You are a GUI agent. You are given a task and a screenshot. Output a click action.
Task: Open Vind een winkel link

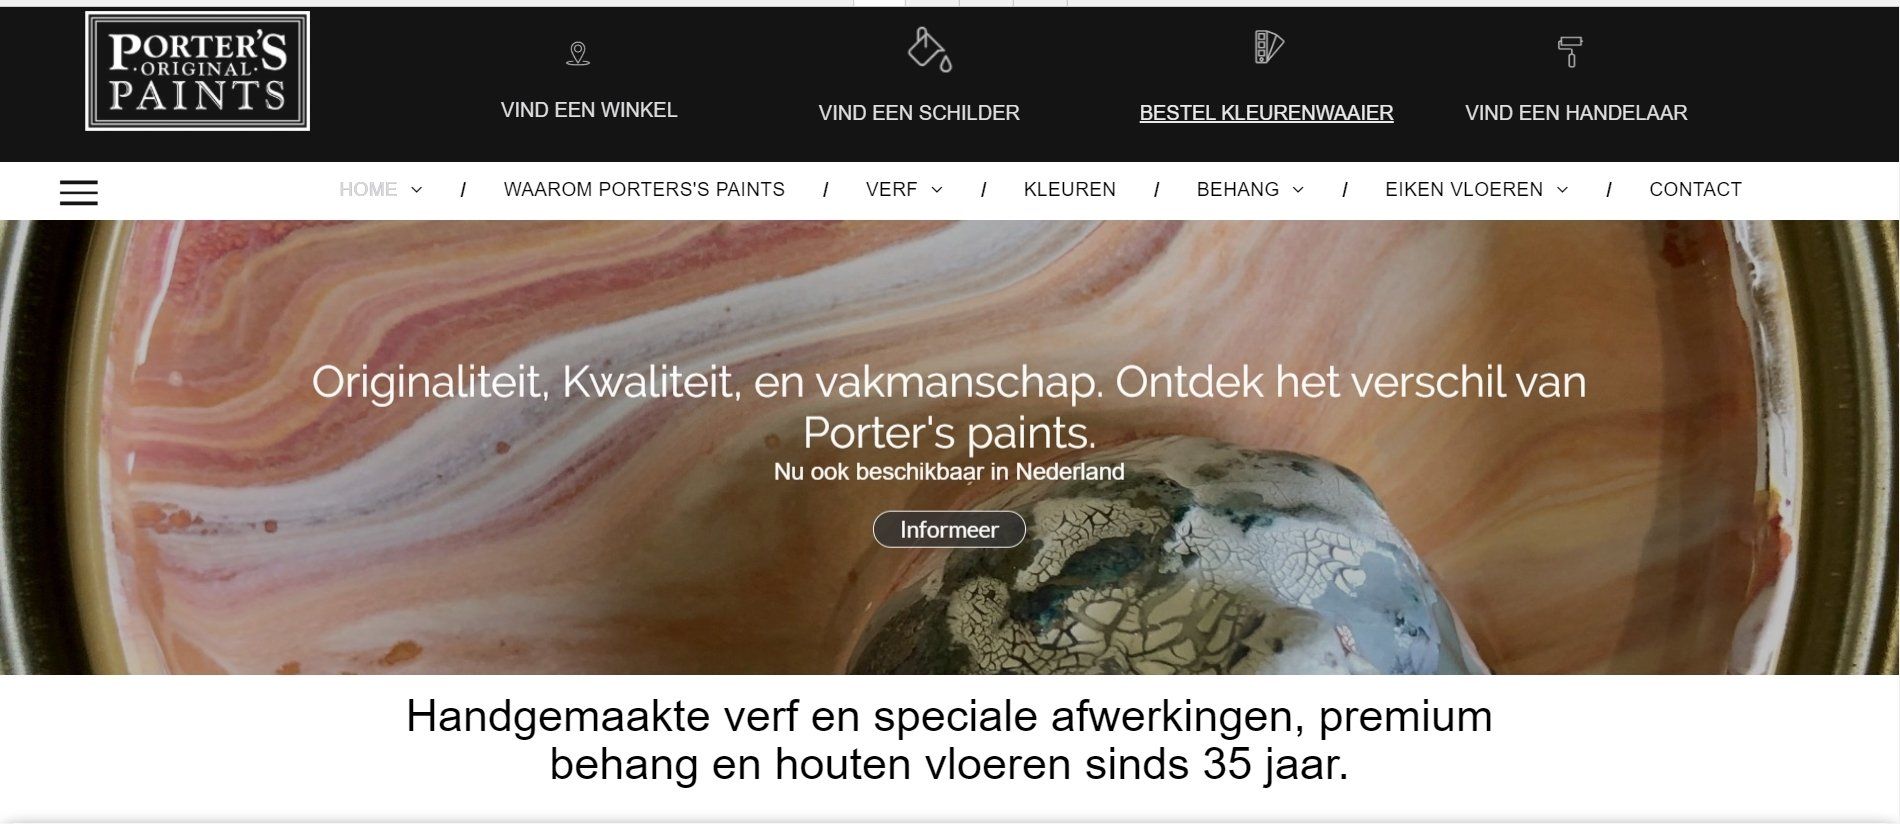589,110
